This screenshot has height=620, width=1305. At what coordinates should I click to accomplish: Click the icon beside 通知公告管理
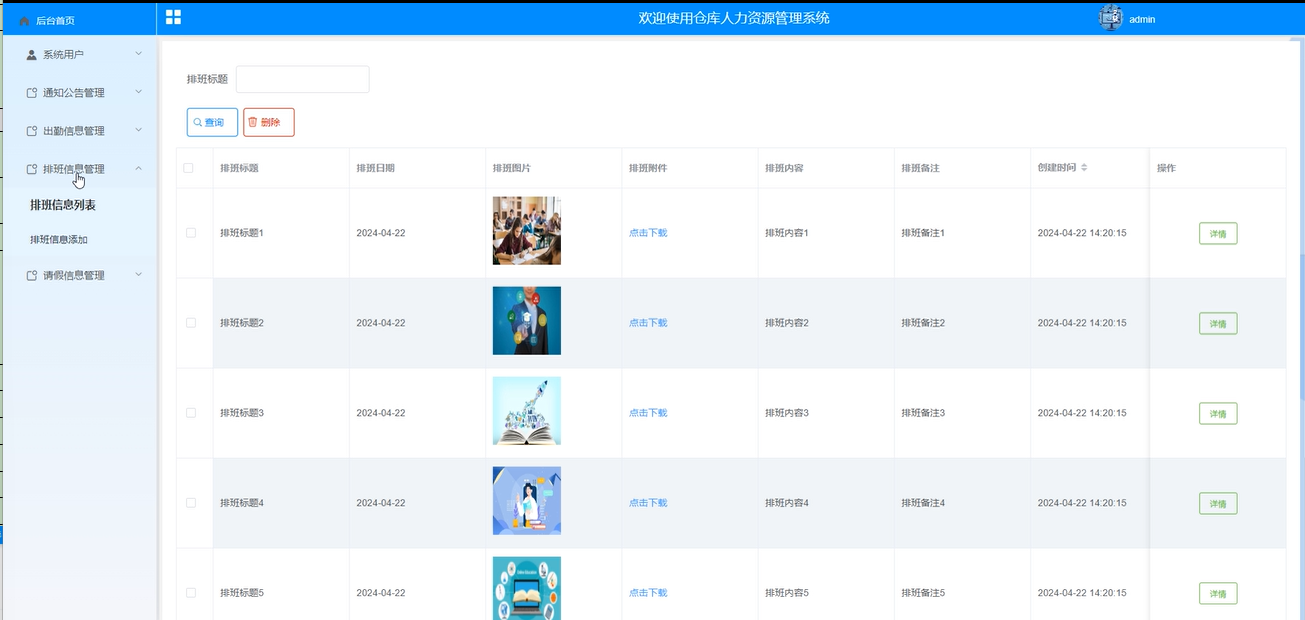32,93
